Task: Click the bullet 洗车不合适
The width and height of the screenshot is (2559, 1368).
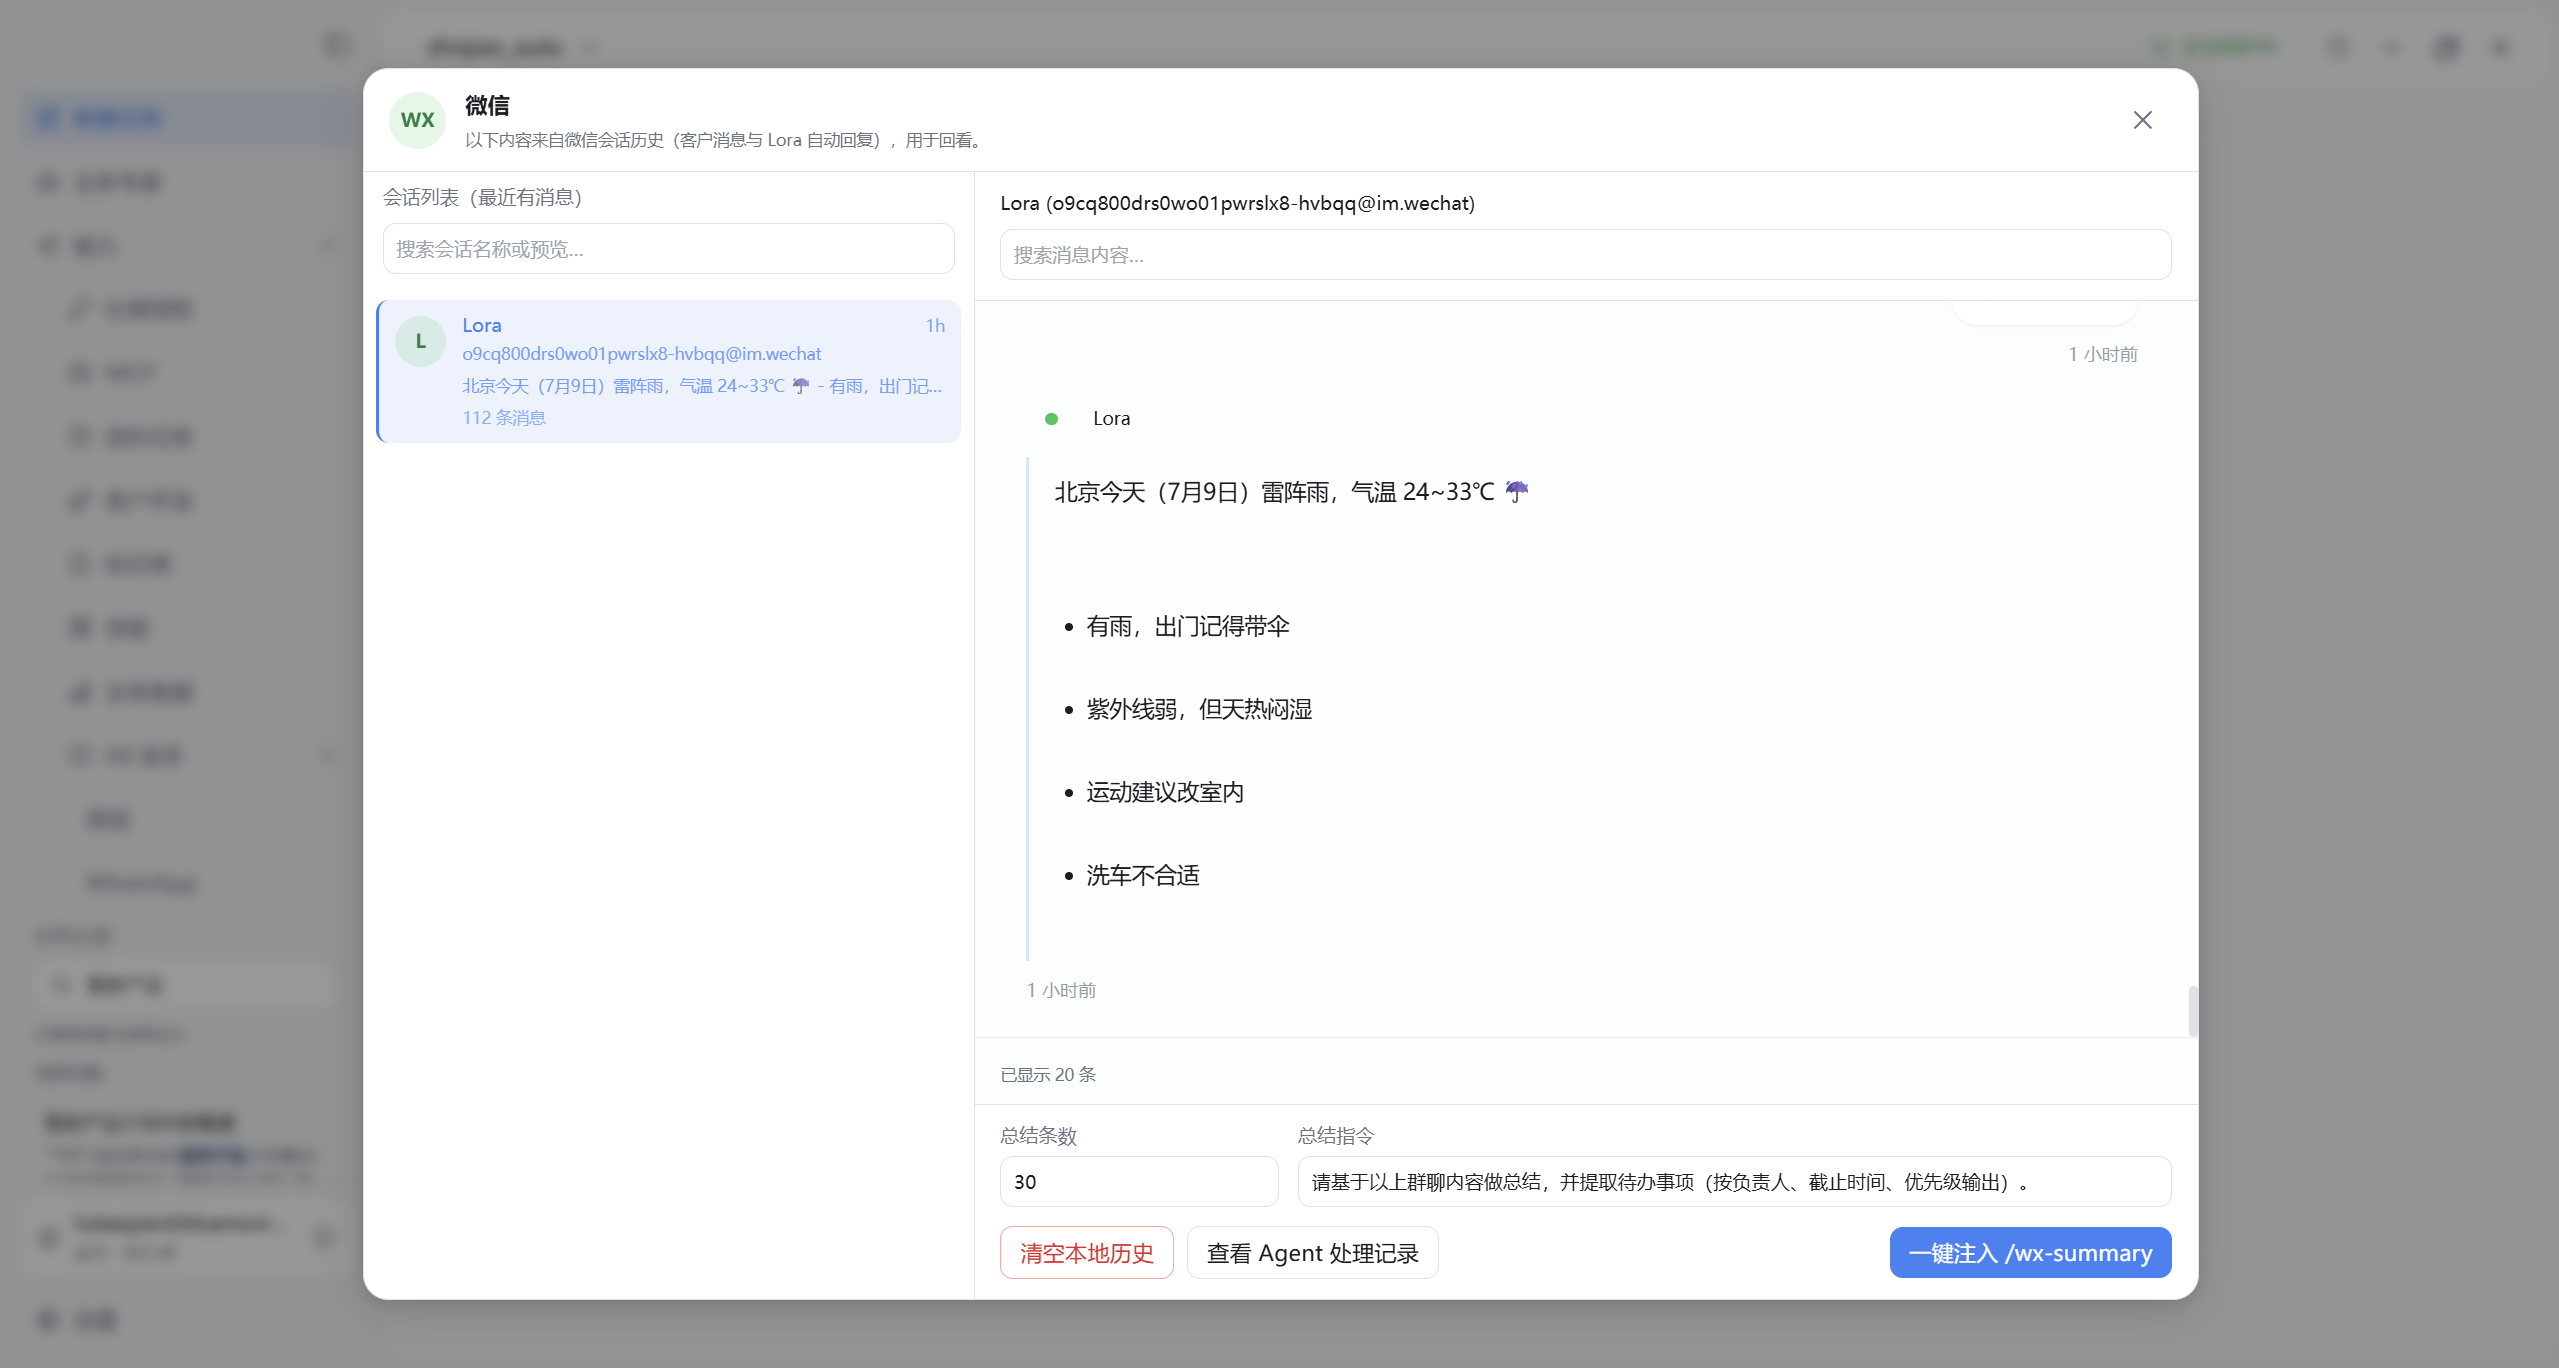Action: click(x=1142, y=876)
